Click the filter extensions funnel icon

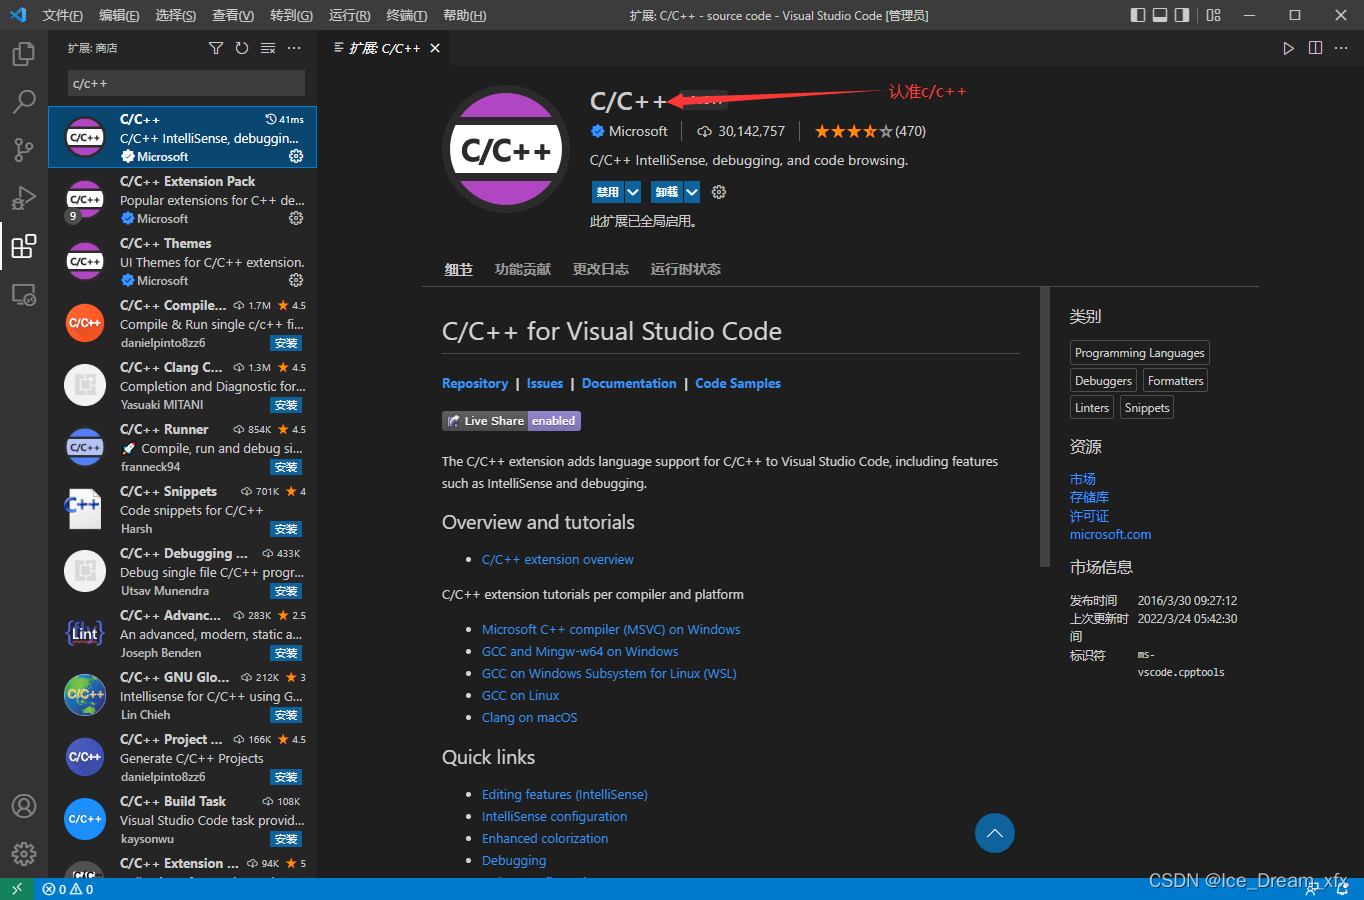pos(216,48)
